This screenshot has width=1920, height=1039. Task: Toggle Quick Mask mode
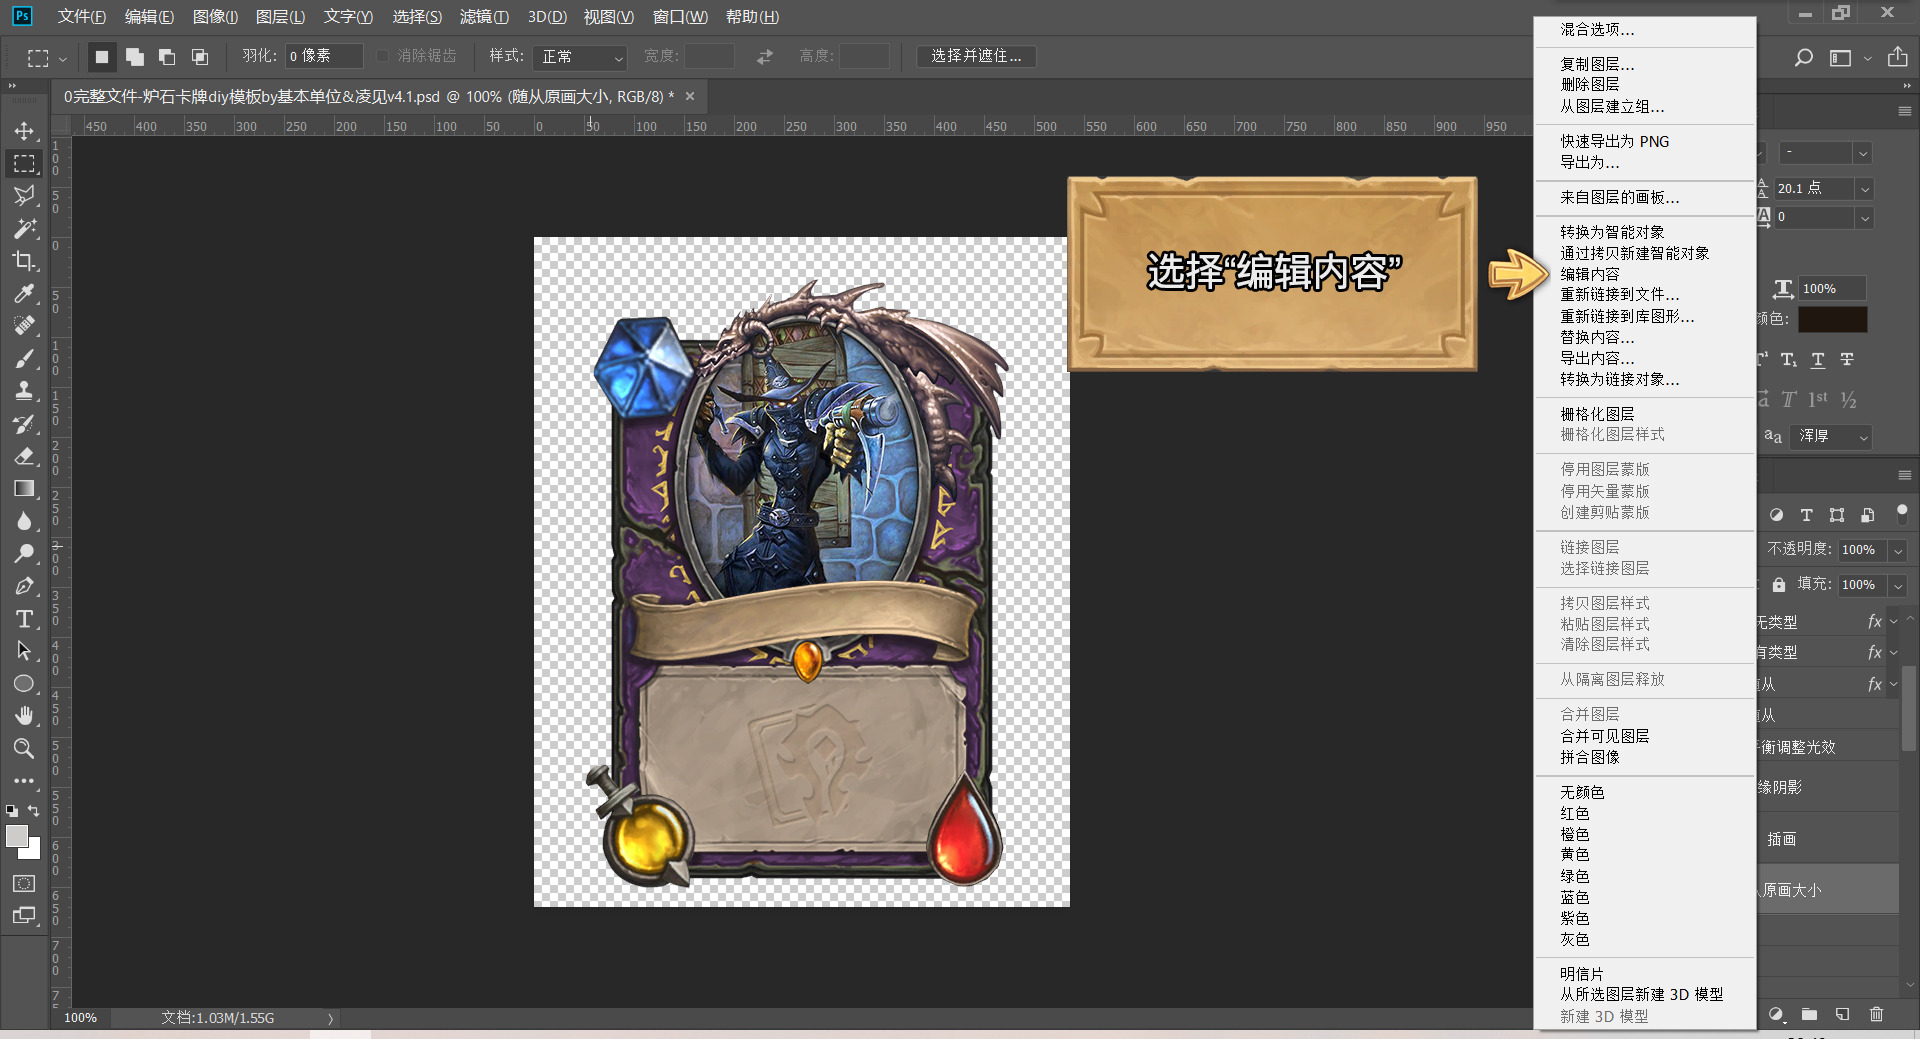[x=24, y=883]
